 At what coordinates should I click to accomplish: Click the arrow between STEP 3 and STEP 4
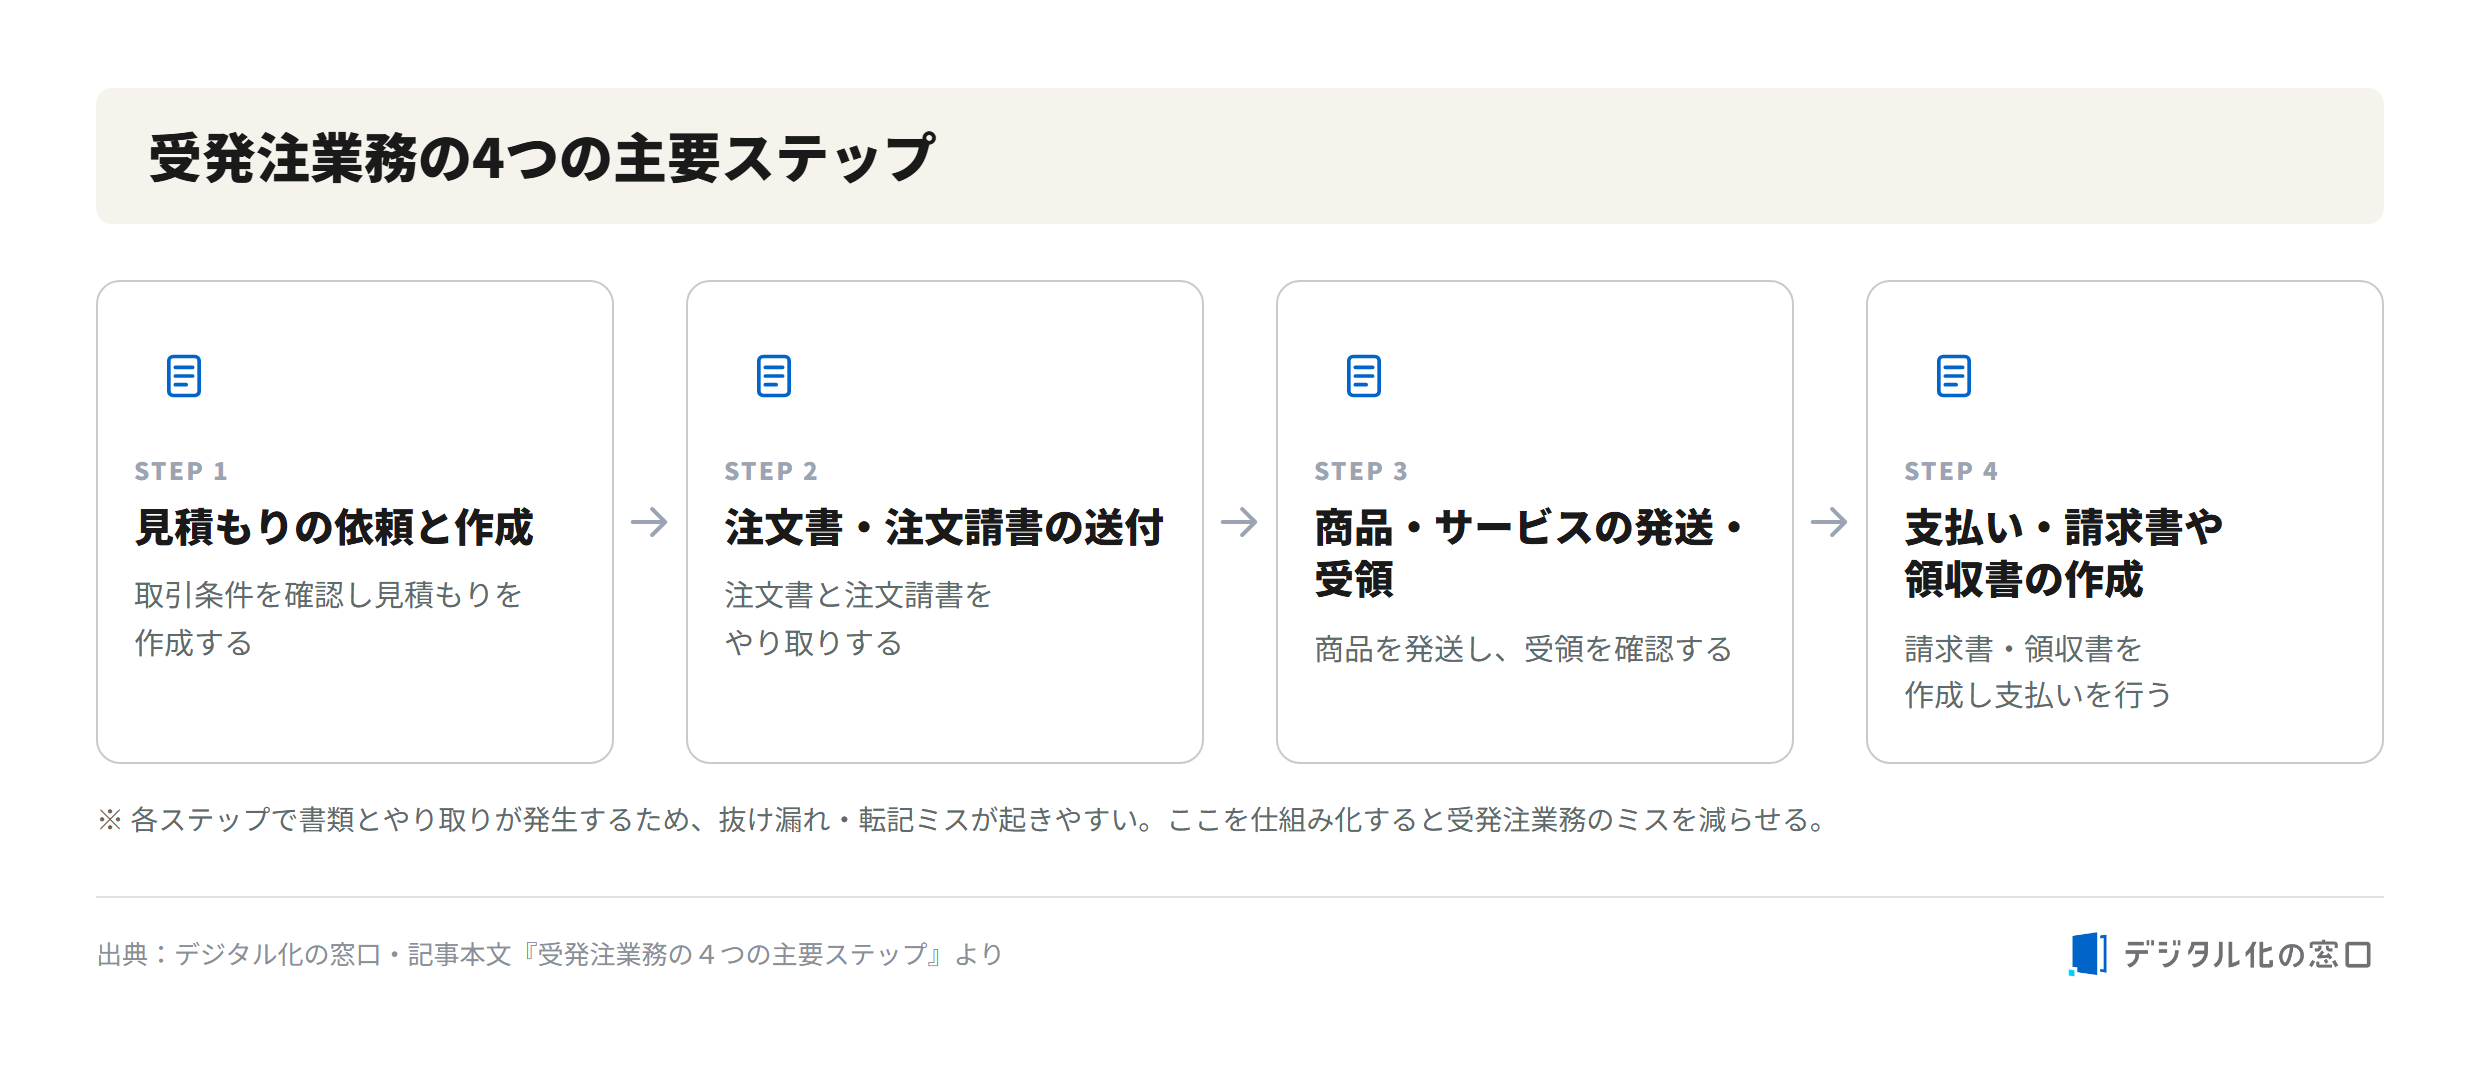(x=1830, y=522)
